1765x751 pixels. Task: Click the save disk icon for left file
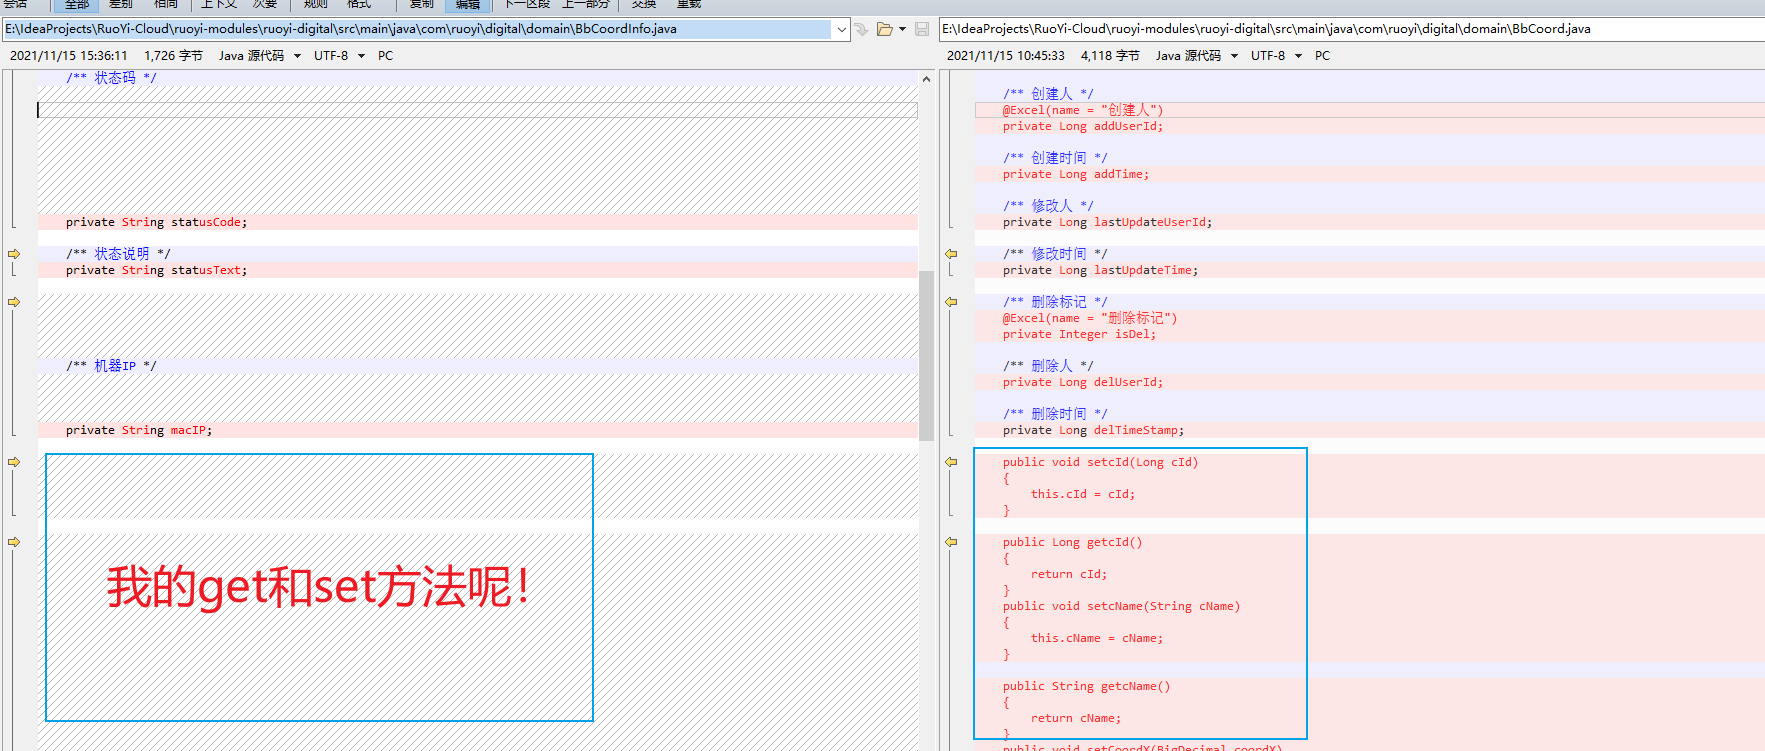(x=922, y=29)
